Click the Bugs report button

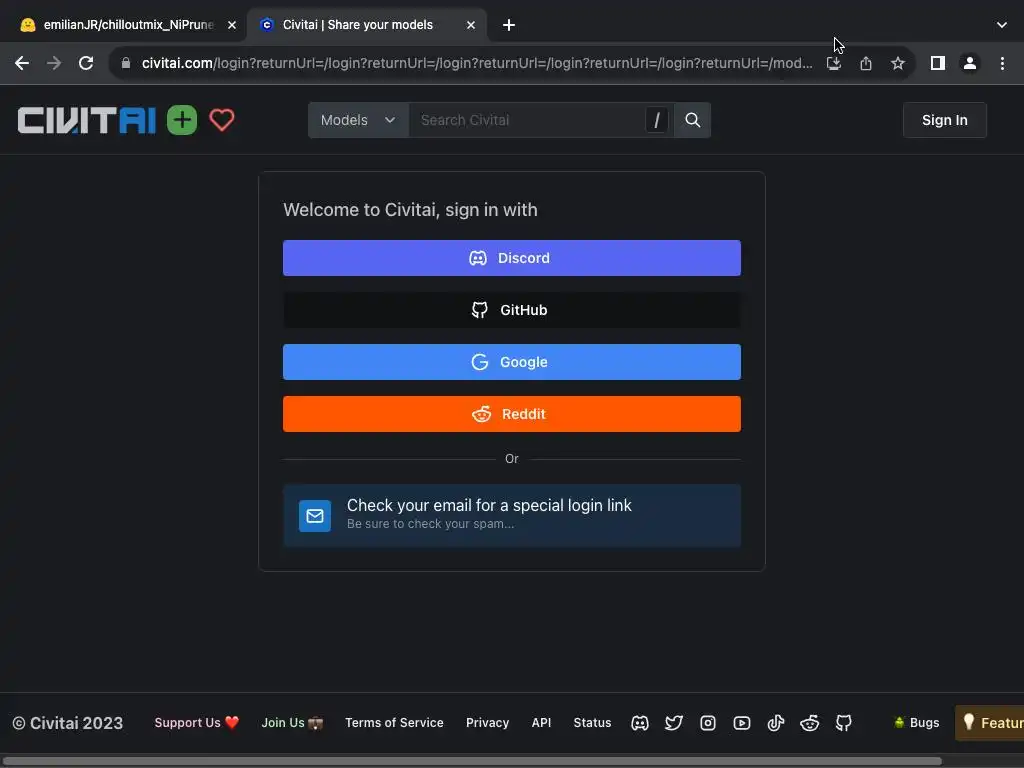pos(916,723)
